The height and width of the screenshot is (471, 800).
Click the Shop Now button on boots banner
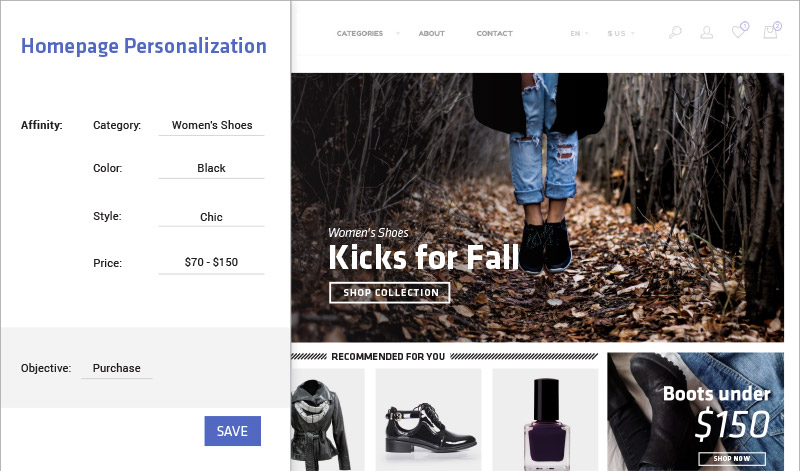click(732, 458)
